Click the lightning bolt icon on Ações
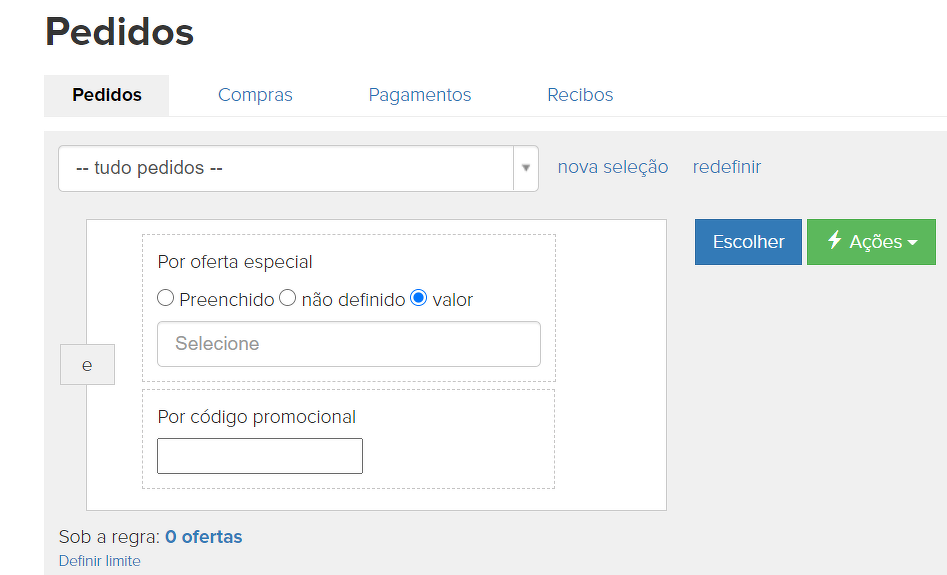Viewport: 947px width, 575px height. pyautogui.click(x=835, y=241)
